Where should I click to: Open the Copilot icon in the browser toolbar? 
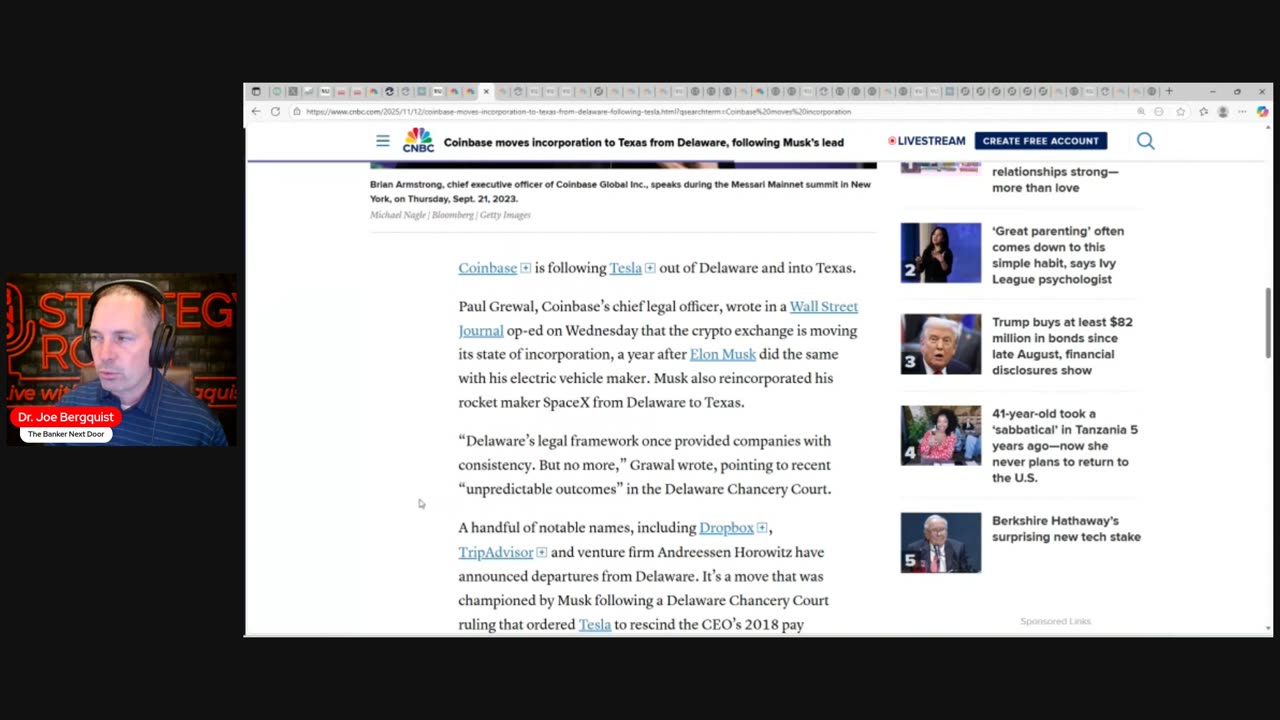click(x=1262, y=112)
